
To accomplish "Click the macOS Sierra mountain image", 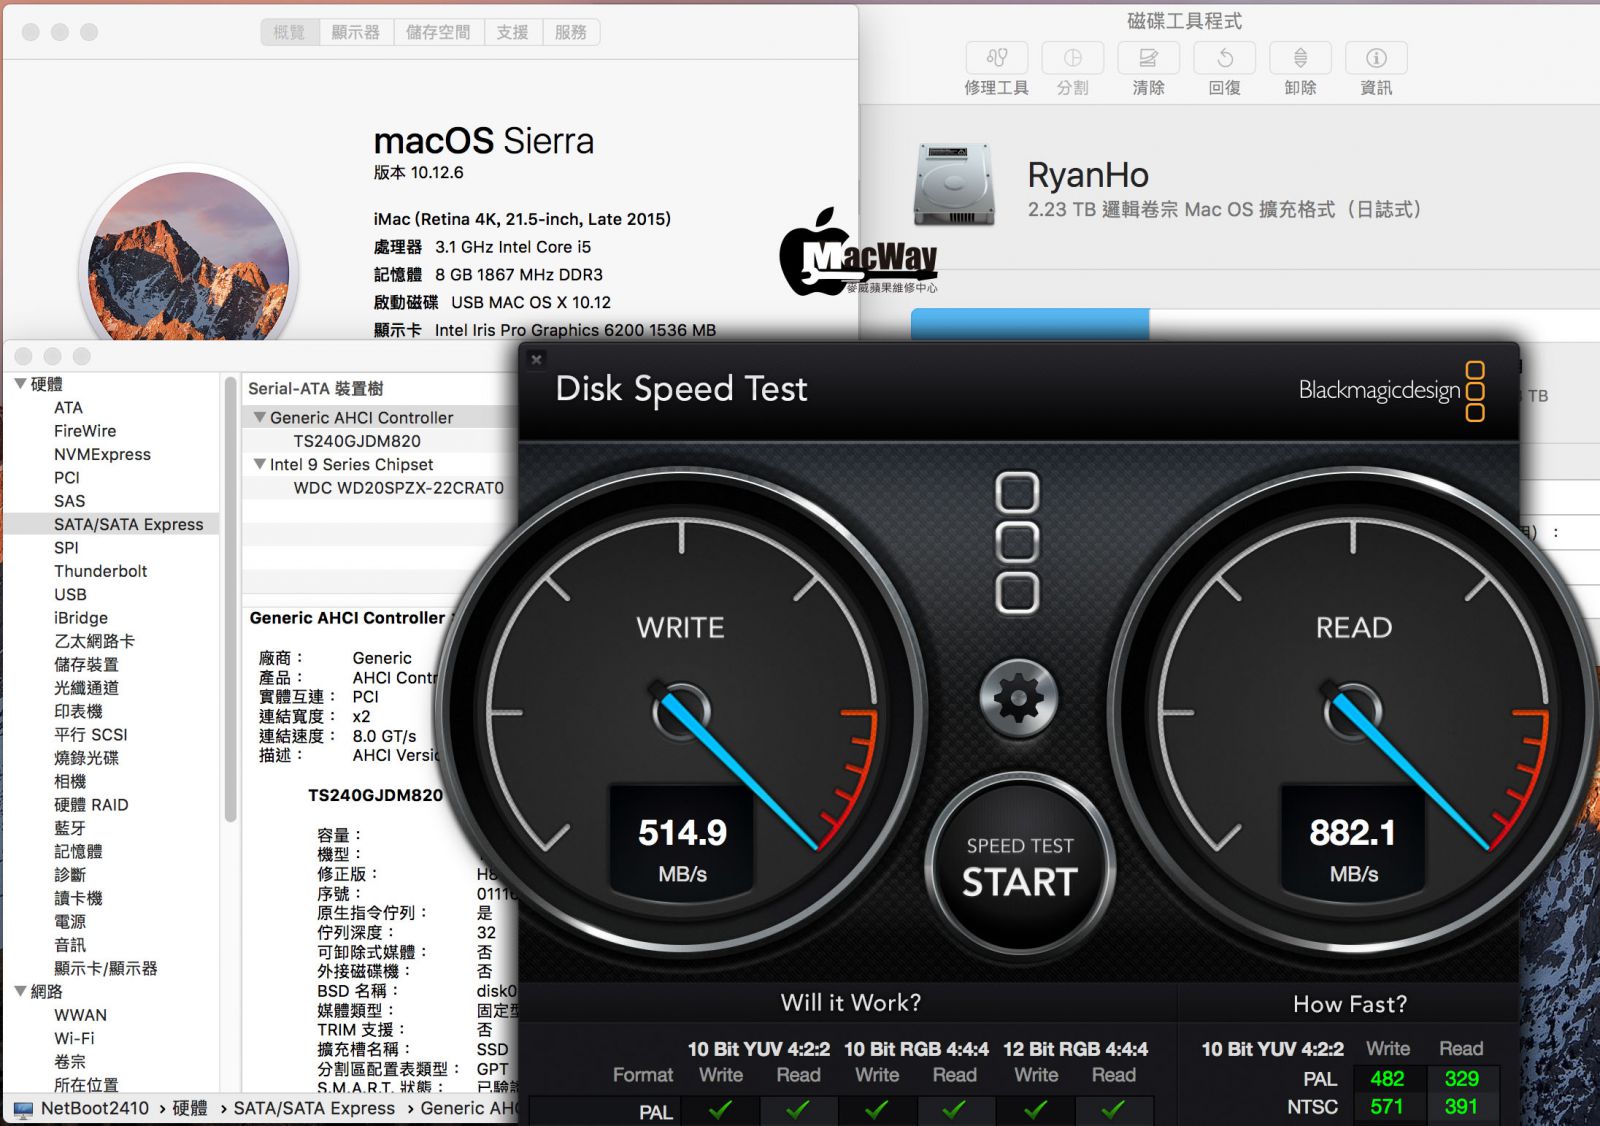I will [x=188, y=257].
